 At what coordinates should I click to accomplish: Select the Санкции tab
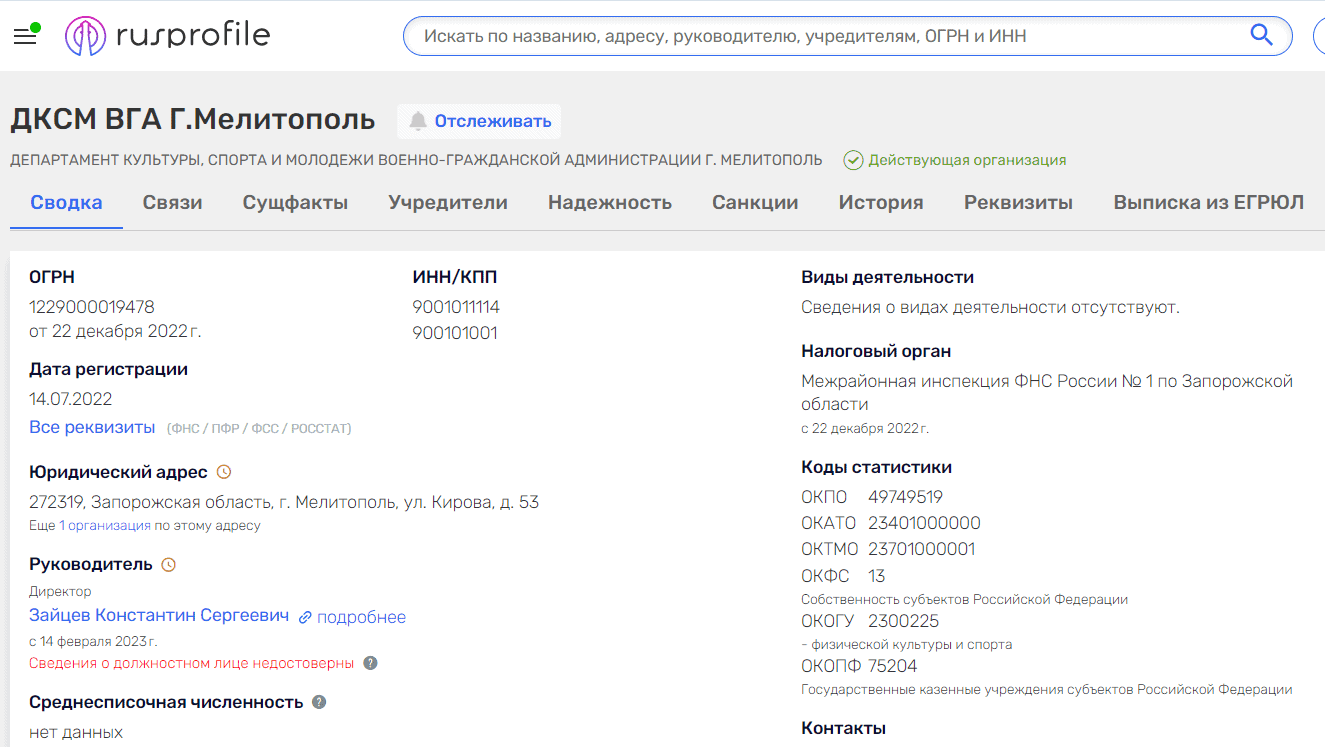pos(754,203)
